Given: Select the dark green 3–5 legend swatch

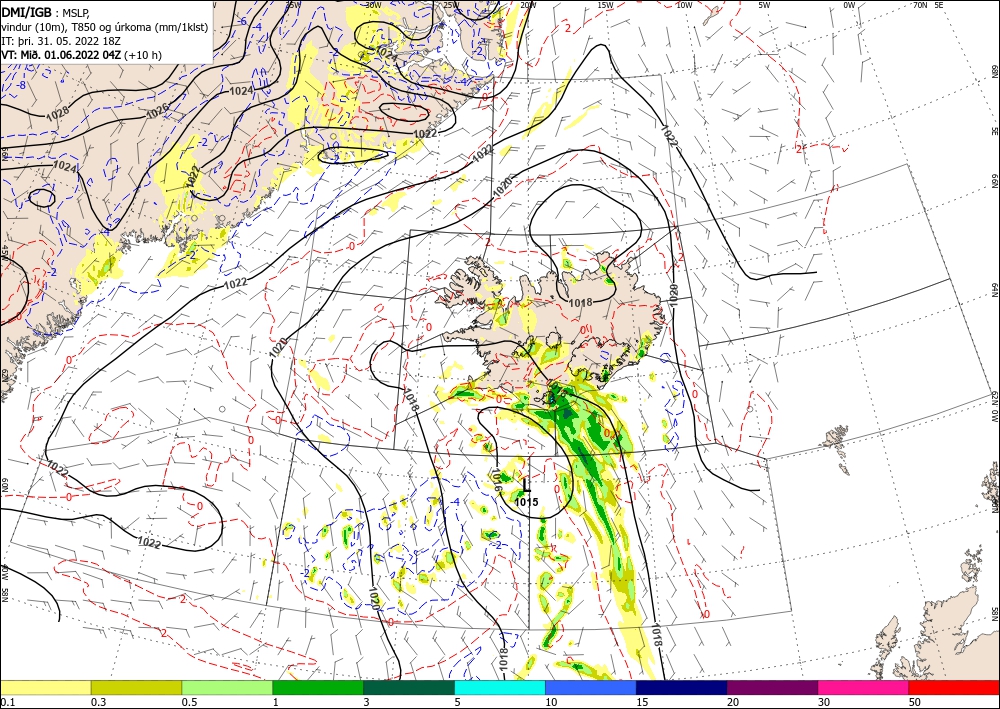Looking at the screenshot, I should 409,687.
